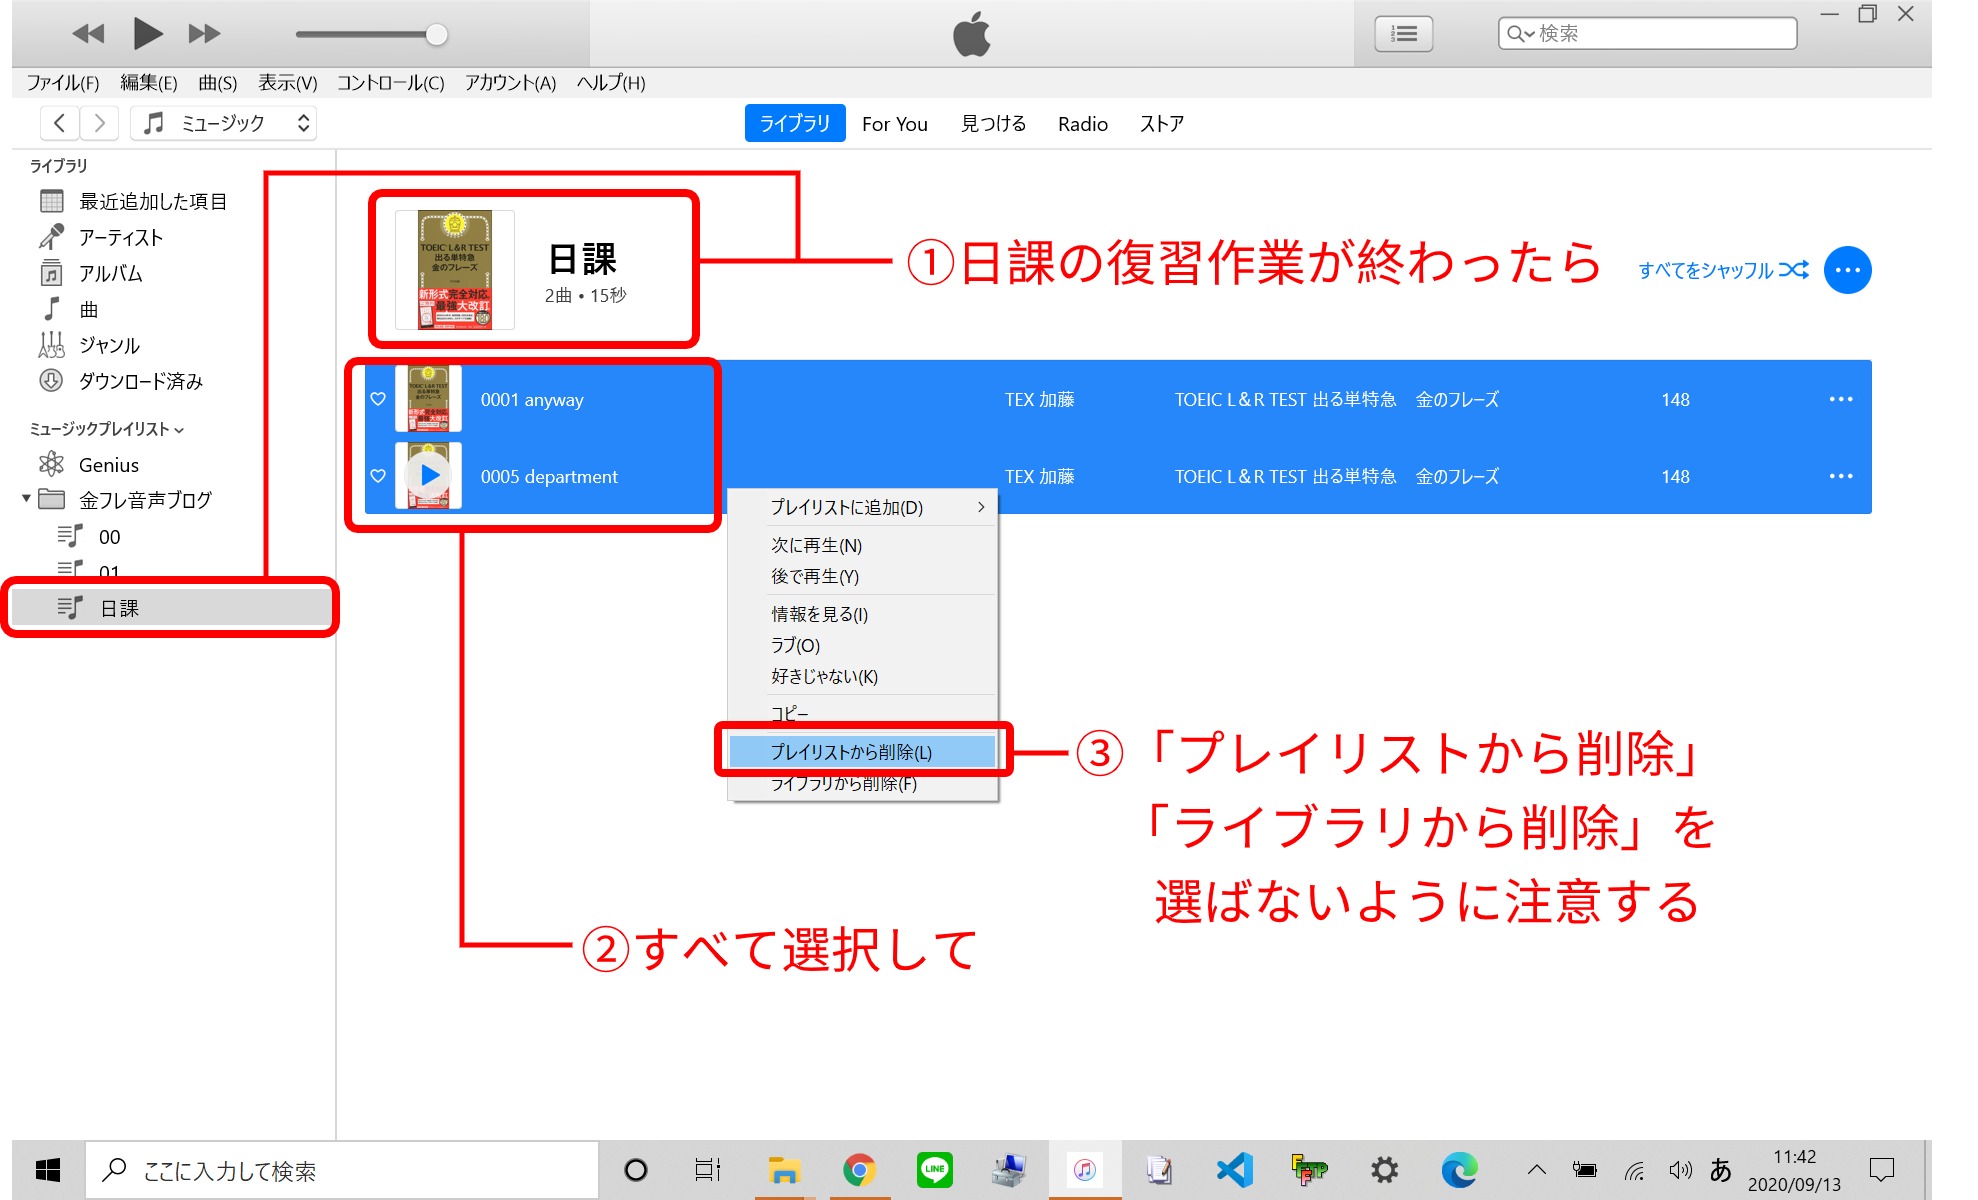Click the 日課 playlist album artwork

(455, 270)
